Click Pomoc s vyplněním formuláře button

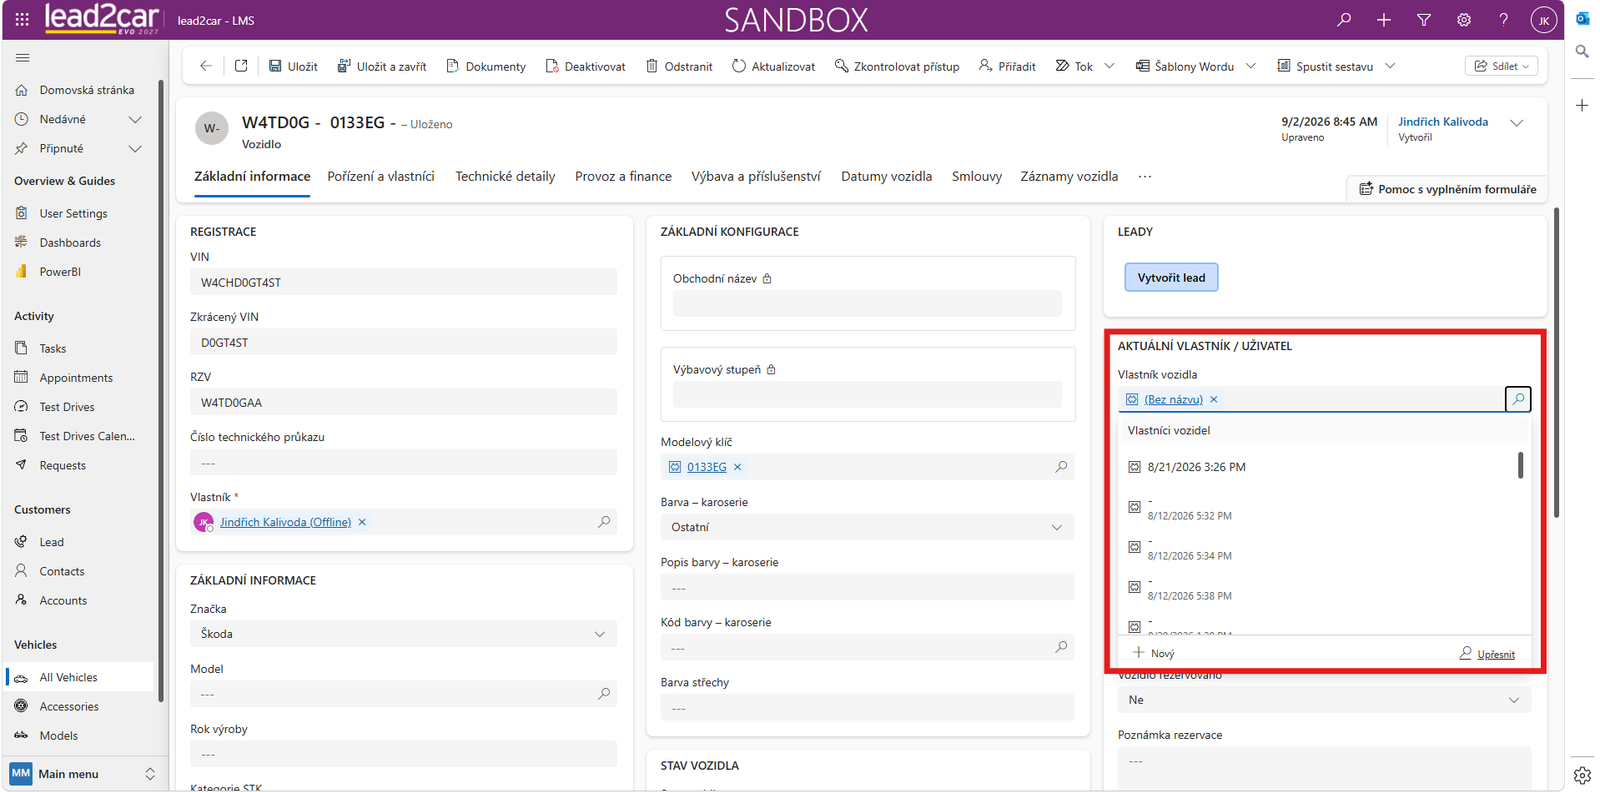pyautogui.click(x=1446, y=189)
